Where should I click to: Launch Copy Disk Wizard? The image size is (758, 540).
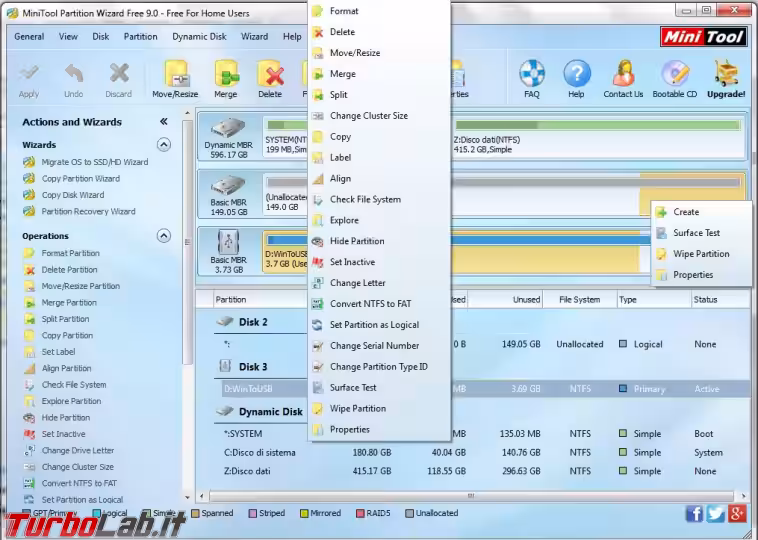pyautogui.click(x=64, y=195)
